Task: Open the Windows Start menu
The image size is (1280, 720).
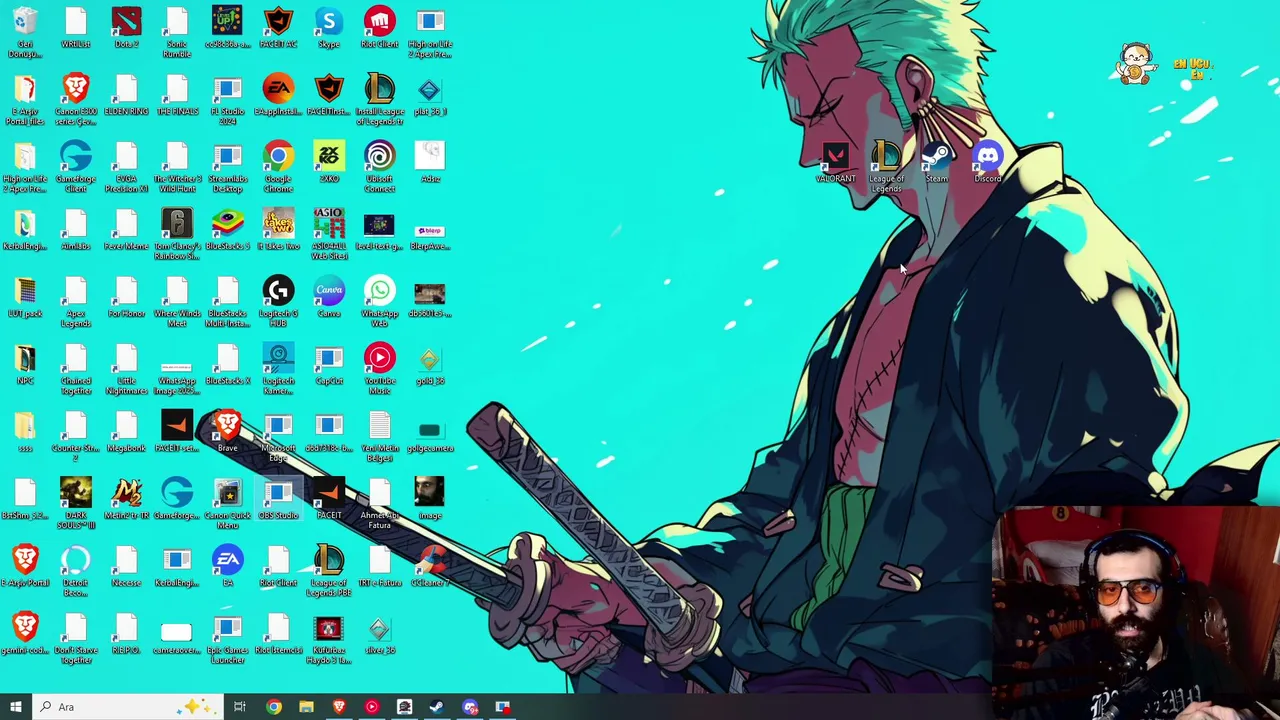Action: point(15,707)
